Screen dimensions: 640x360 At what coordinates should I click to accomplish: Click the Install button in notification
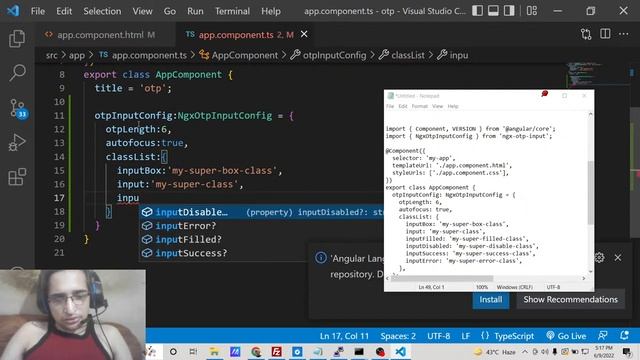click(491, 300)
